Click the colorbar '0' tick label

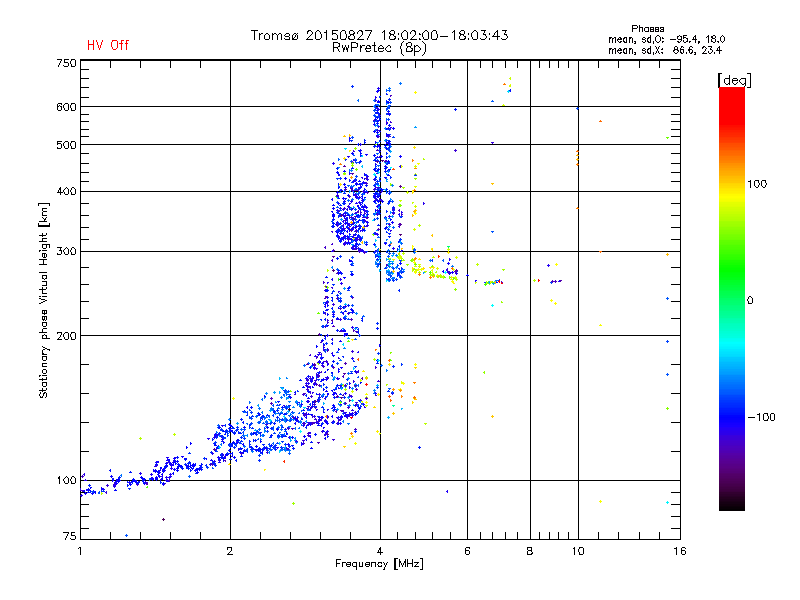(750, 301)
